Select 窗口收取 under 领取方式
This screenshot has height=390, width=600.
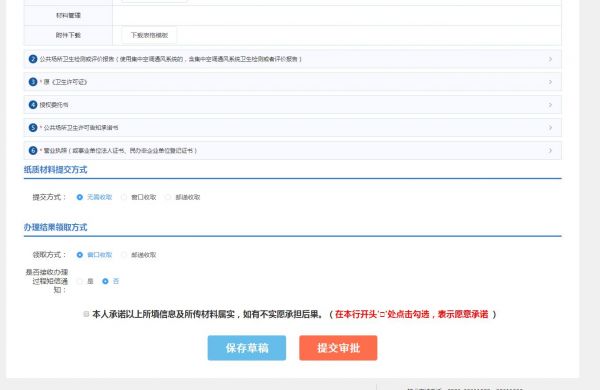click(80, 255)
